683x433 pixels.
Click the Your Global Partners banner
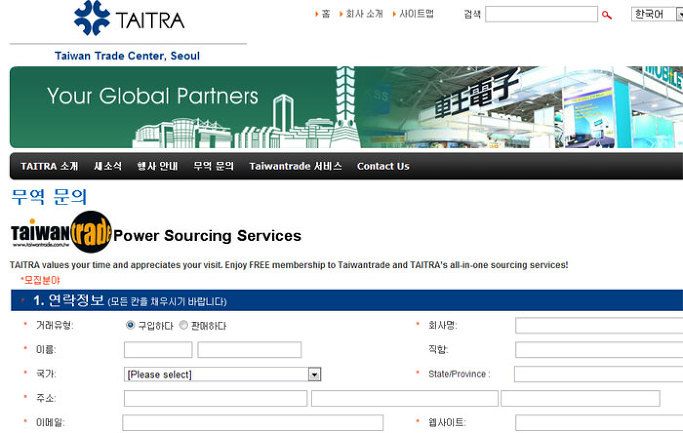point(346,107)
